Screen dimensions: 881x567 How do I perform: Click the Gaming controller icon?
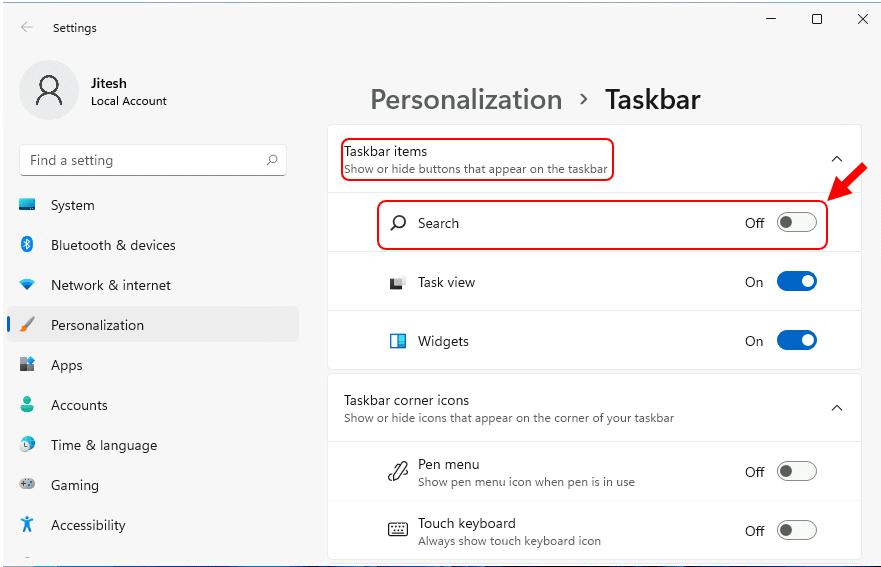pyautogui.click(x=26, y=484)
